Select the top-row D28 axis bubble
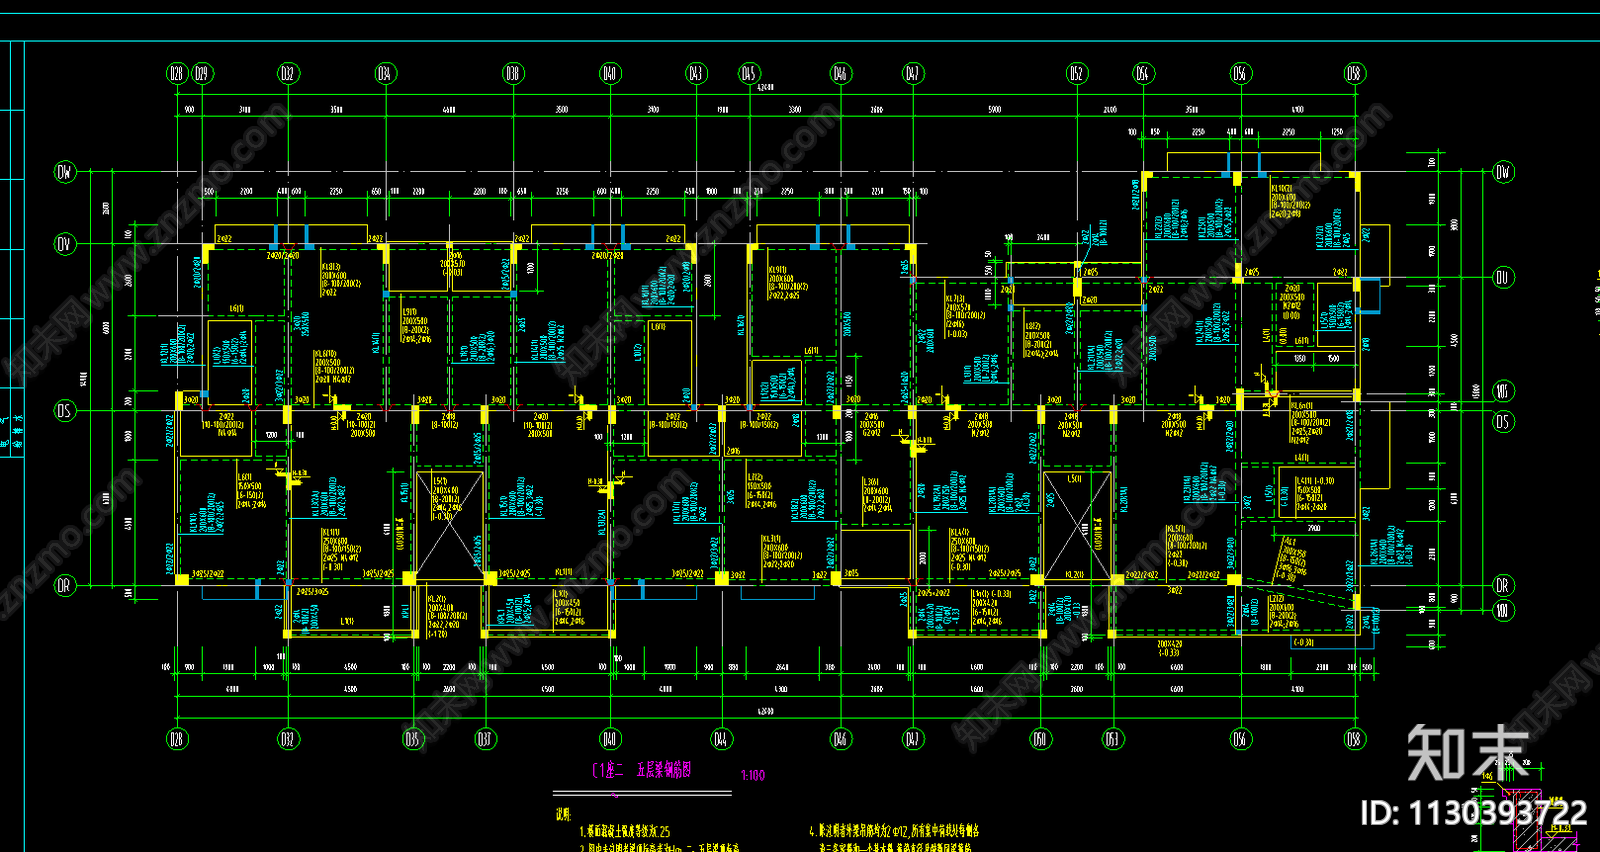Screen dimensions: 1600x852 tap(177, 73)
